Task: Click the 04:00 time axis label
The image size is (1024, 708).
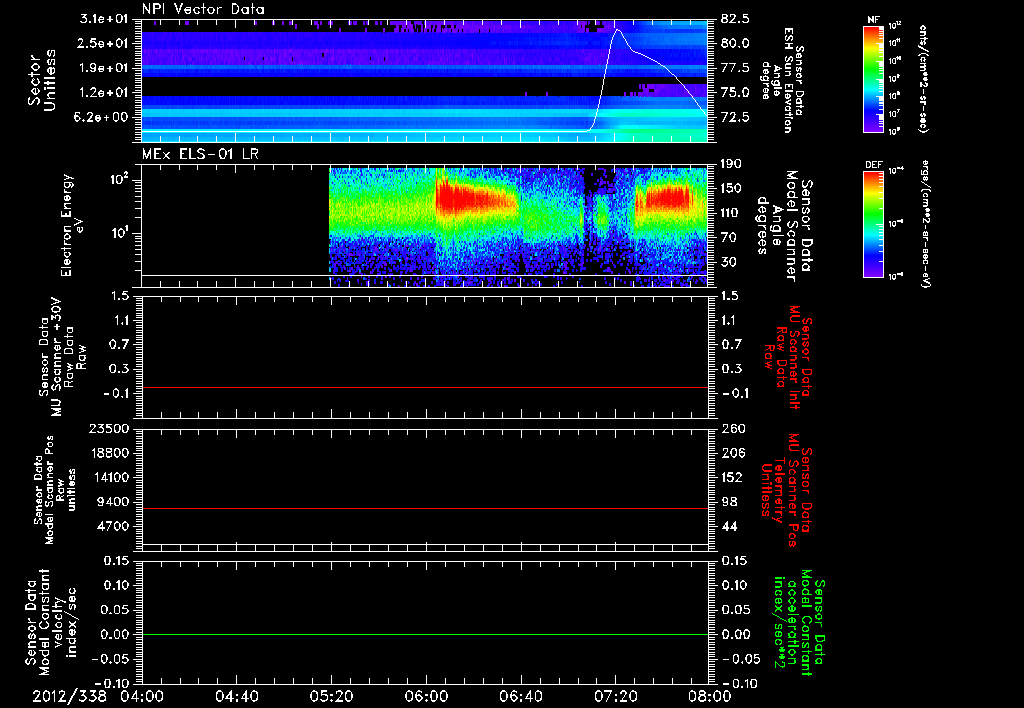Action: (x=142, y=697)
